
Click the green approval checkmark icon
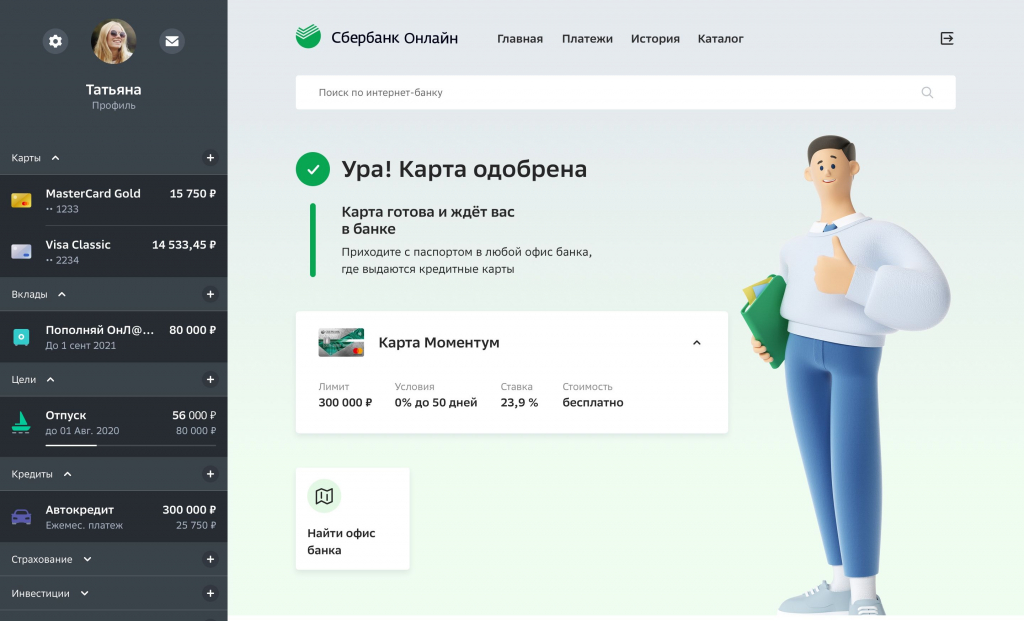tap(313, 169)
